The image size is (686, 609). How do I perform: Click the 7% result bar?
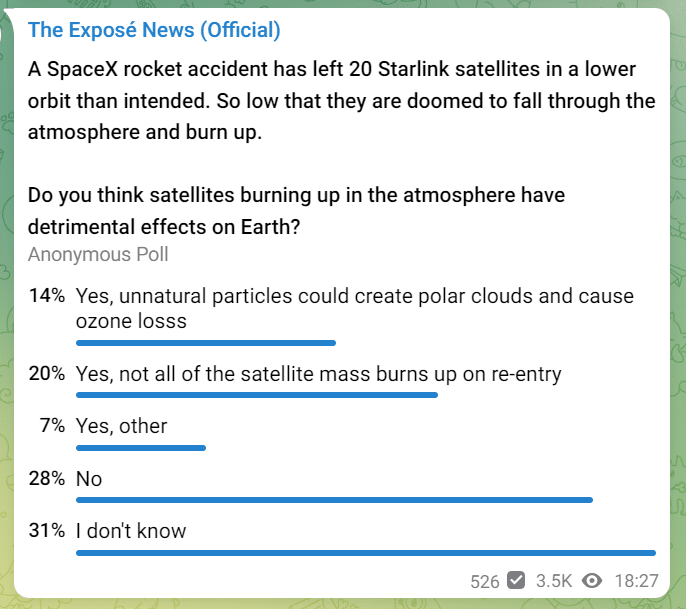click(141, 448)
